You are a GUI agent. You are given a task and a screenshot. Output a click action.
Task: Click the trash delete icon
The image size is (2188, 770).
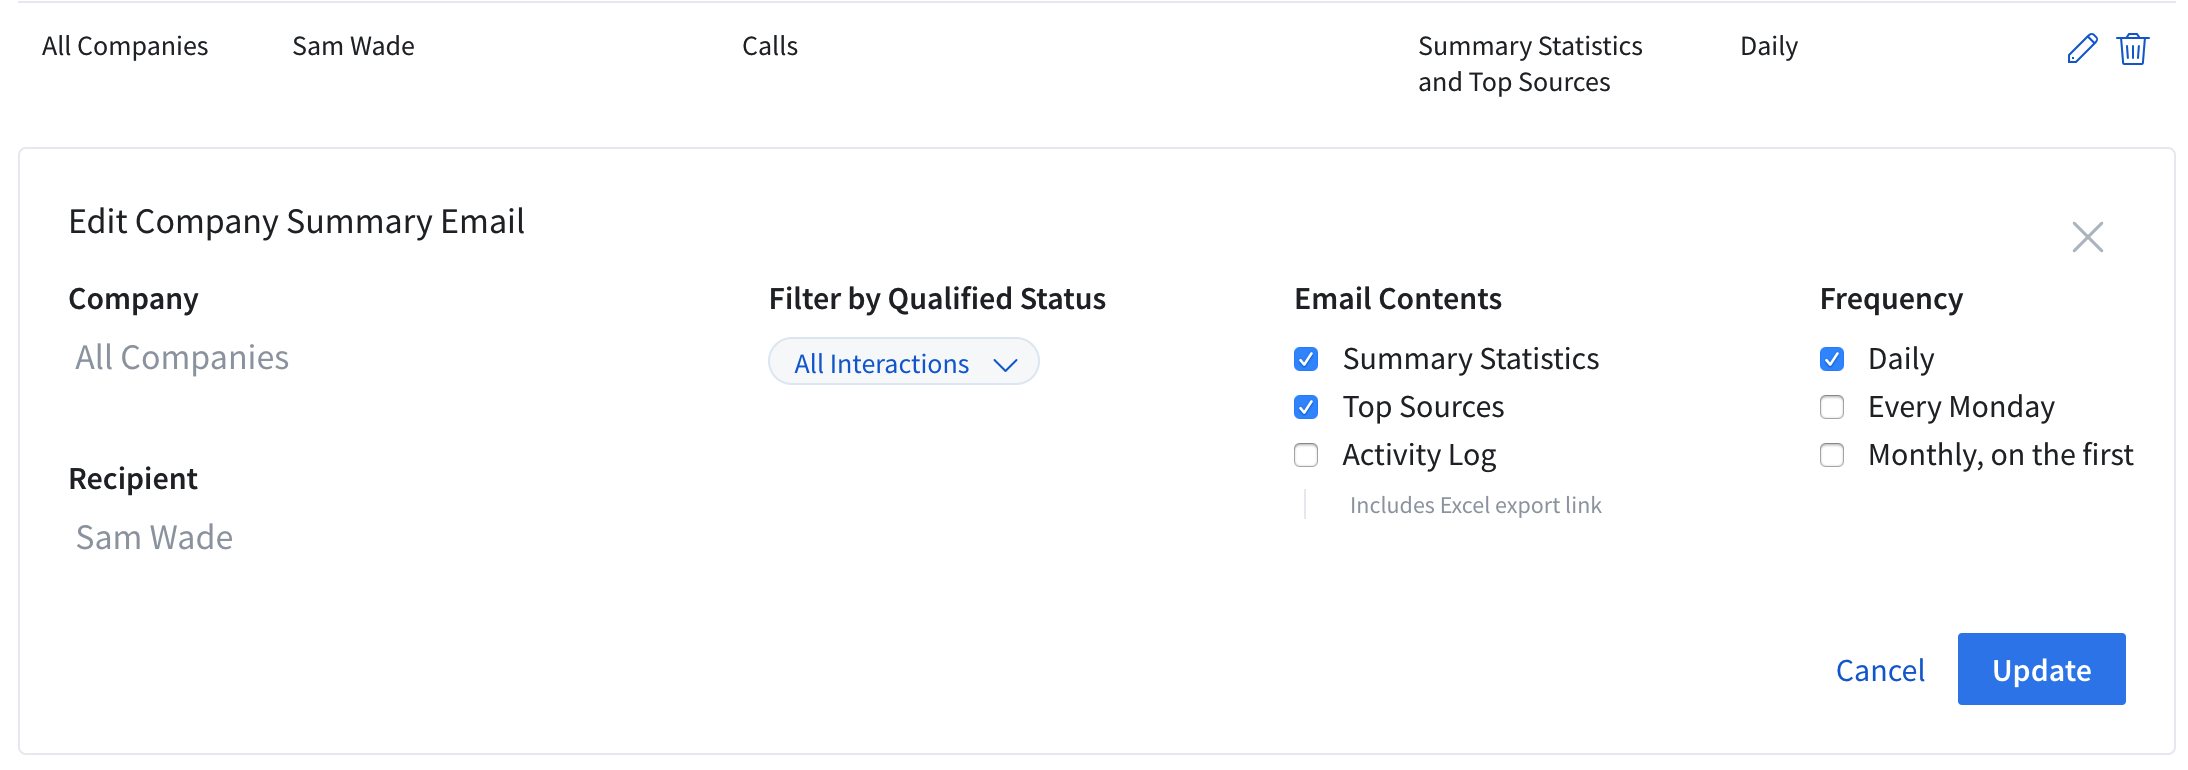(2132, 48)
